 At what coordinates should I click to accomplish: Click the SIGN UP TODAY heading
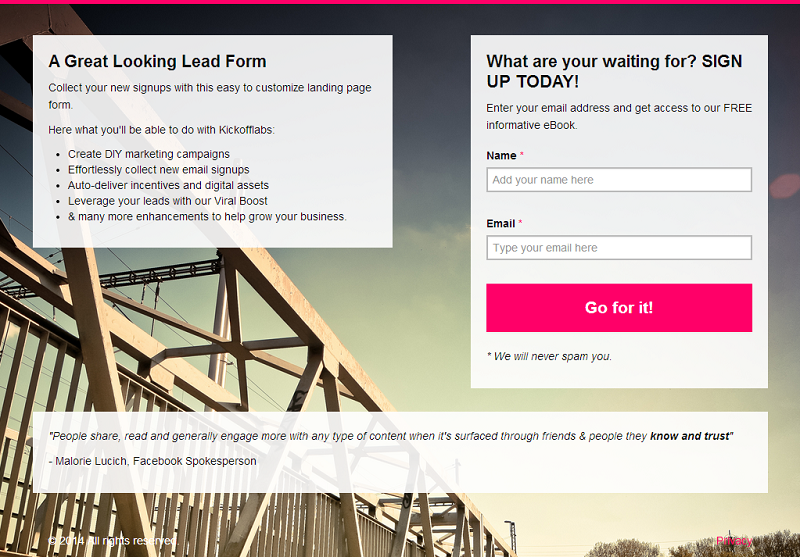(x=614, y=71)
